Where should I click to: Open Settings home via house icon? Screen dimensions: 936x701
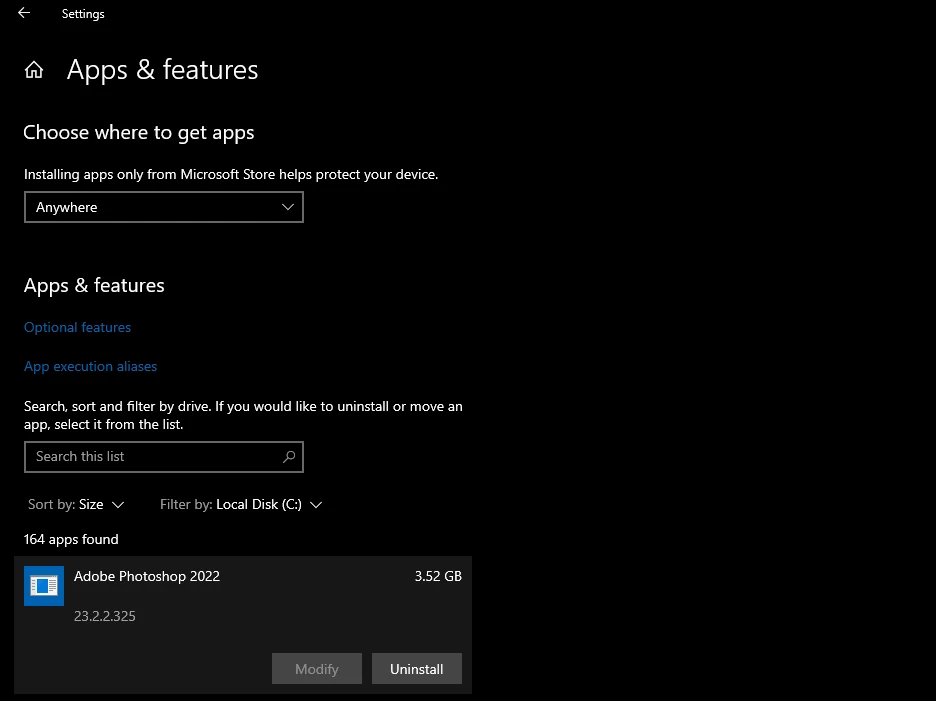click(34, 70)
